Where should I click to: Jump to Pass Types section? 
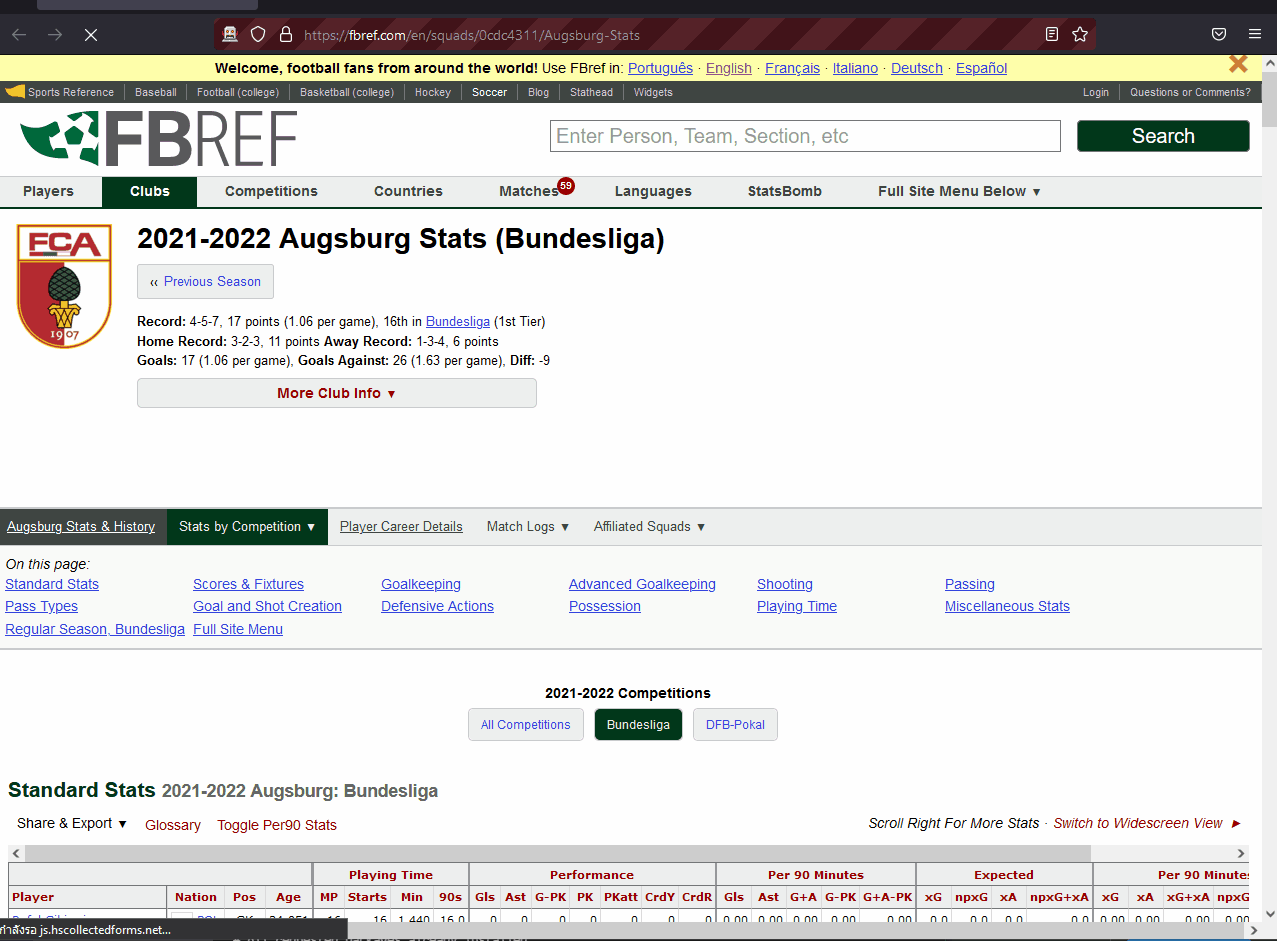41,606
